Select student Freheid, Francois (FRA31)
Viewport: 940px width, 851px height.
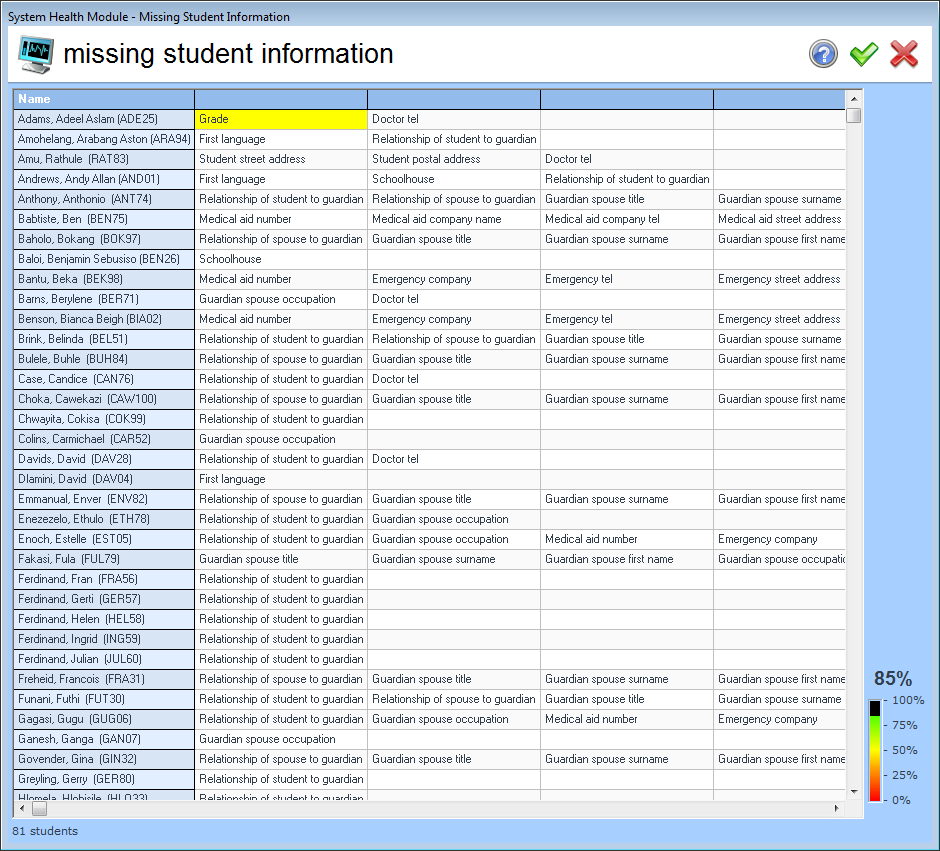(104, 679)
